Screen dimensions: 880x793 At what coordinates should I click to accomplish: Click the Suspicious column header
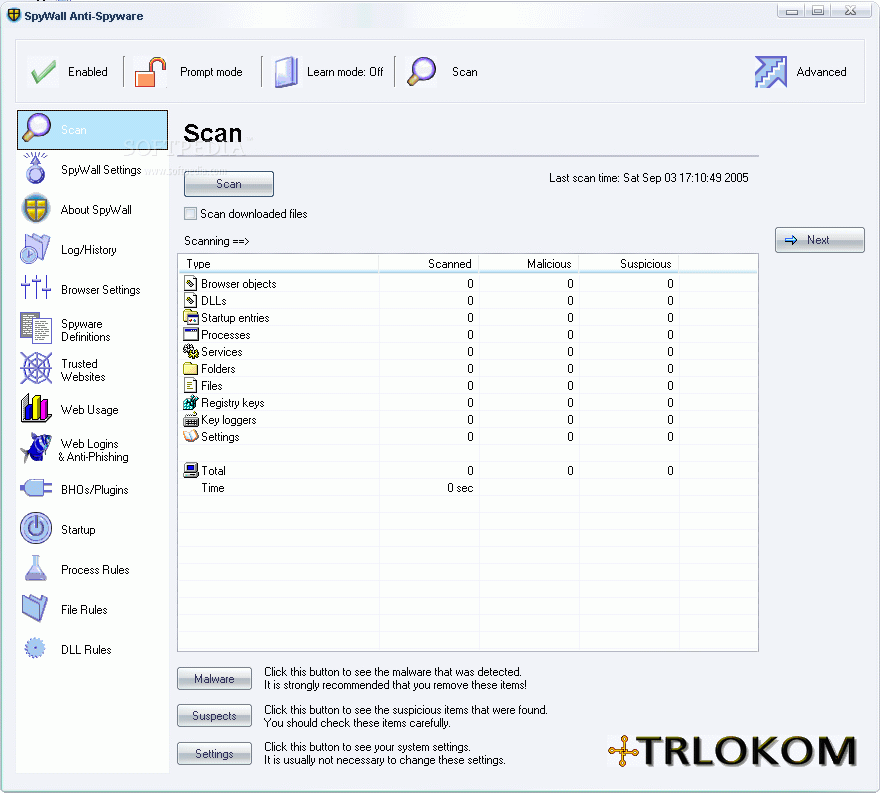pos(629,264)
